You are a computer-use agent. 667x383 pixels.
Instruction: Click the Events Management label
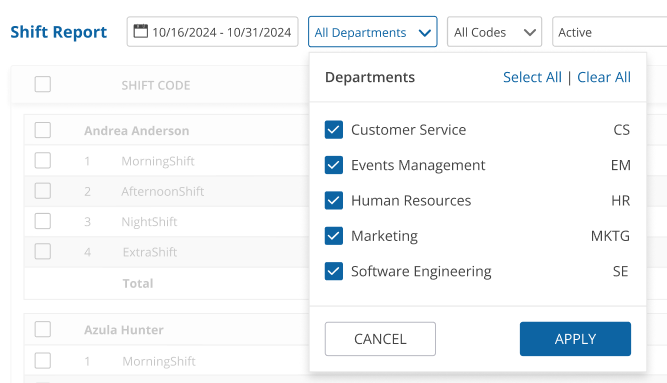click(x=418, y=165)
